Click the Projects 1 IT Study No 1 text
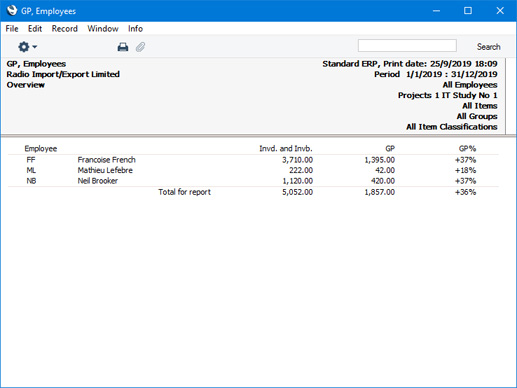This screenshot has height=388, width=517. (x=448, y=95)
